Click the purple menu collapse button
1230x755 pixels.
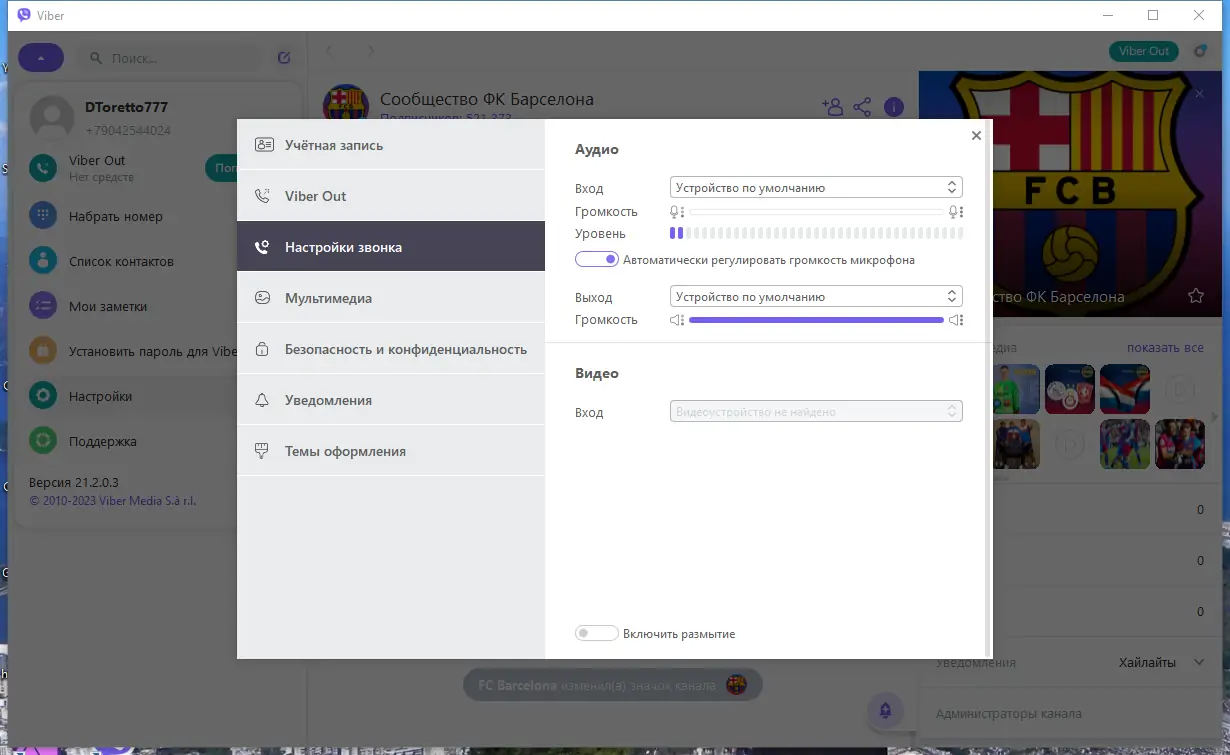(x=41, y=58)
